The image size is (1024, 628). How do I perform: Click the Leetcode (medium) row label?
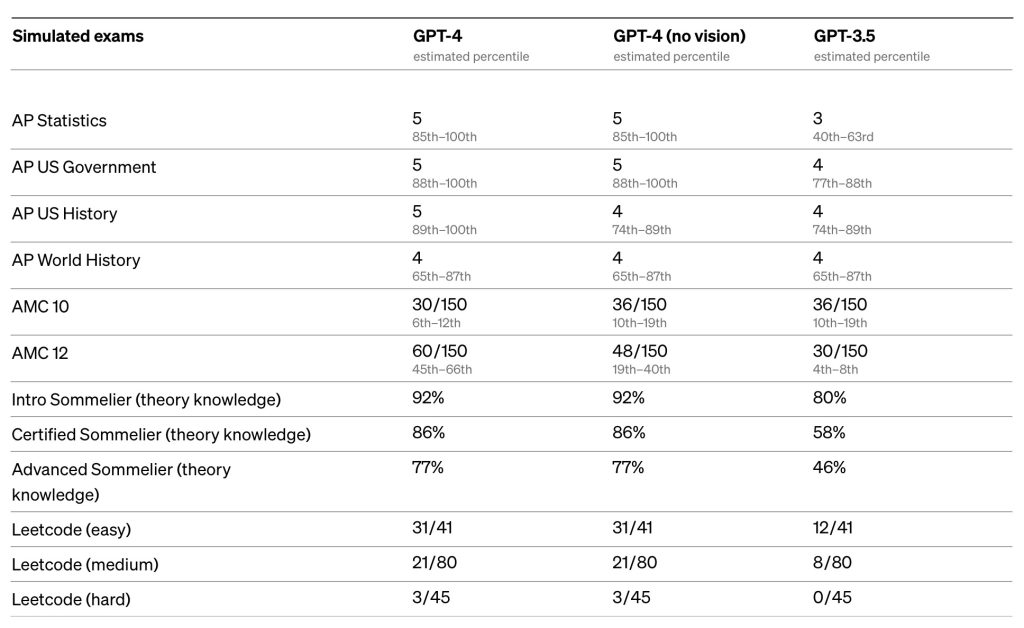click(85, 564)
